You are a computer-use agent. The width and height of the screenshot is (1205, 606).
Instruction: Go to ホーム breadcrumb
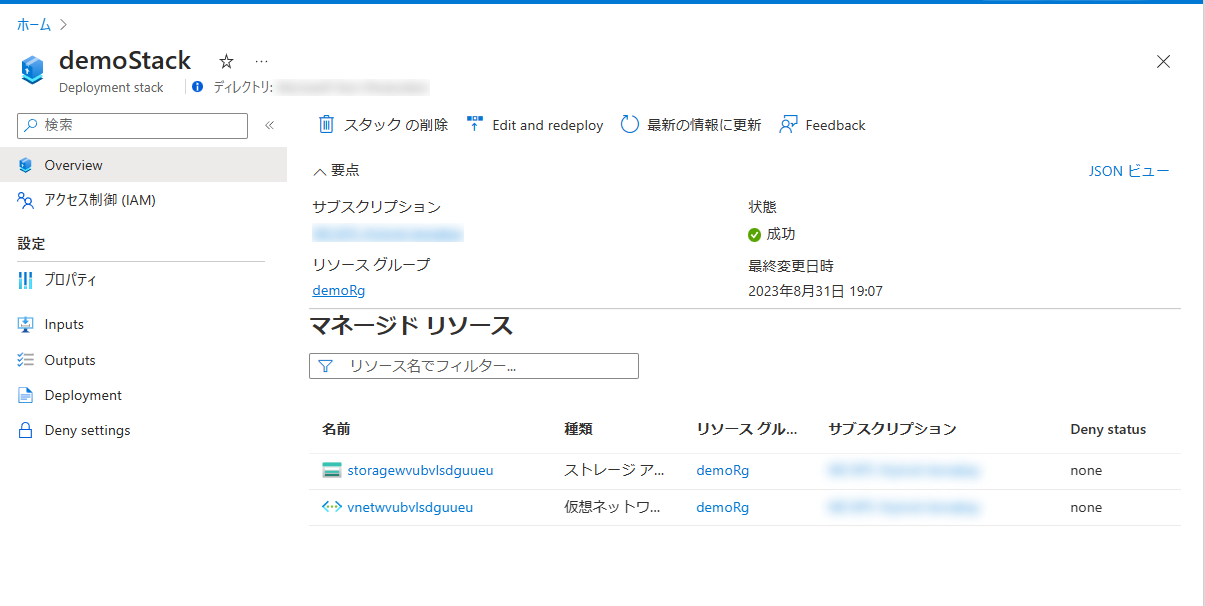coord(34,24)
